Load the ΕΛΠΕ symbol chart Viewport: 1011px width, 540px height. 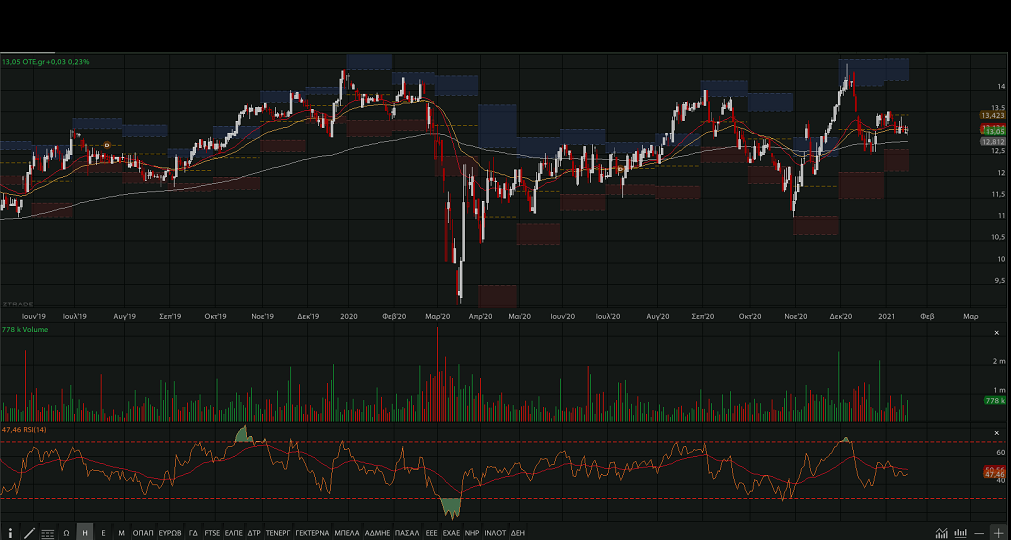(233, 533)
